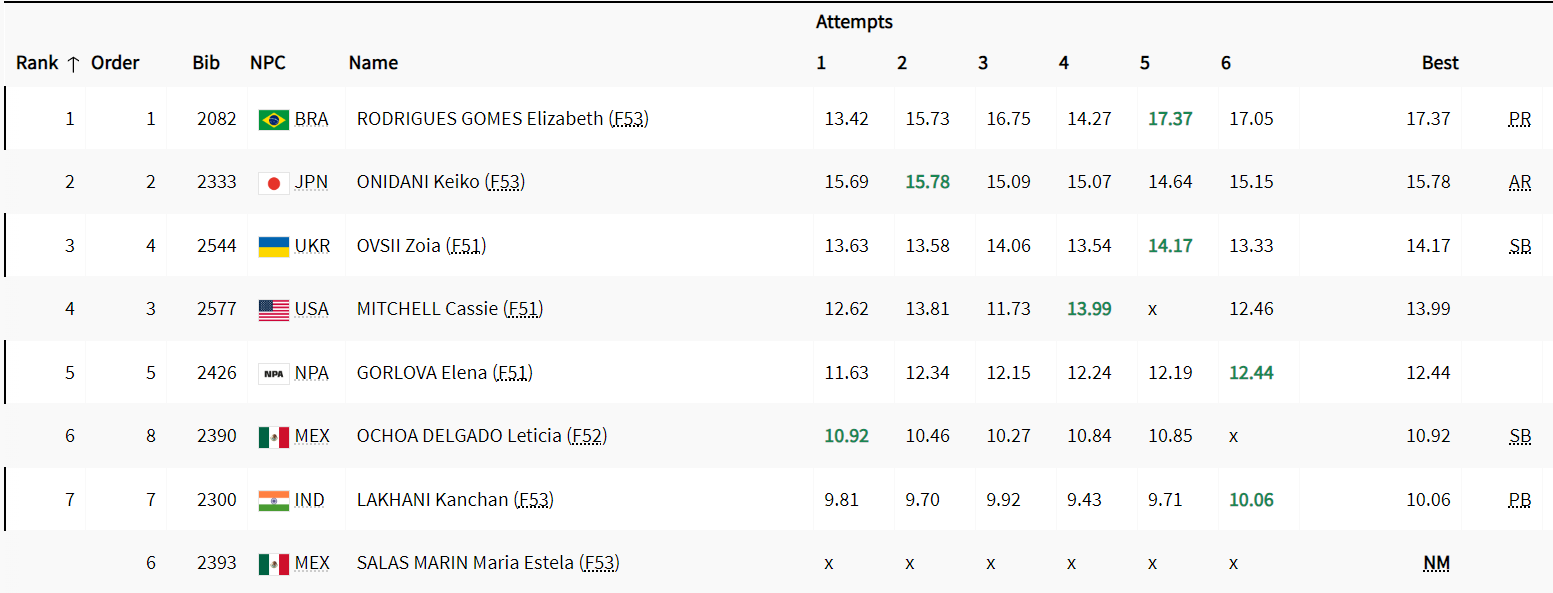
Task: Sort table by Rank column arrow
Action: (73, 63)
